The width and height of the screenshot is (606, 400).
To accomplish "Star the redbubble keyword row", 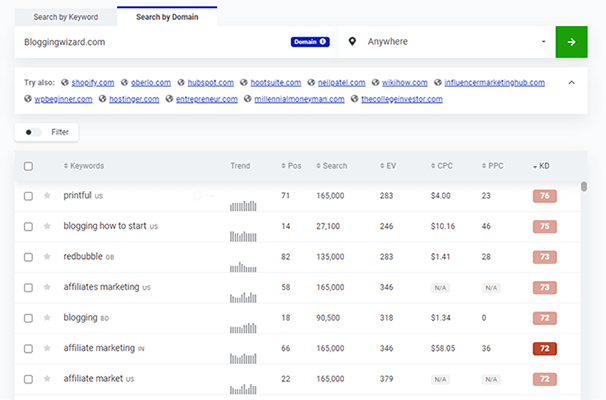I will pos(47,257).
